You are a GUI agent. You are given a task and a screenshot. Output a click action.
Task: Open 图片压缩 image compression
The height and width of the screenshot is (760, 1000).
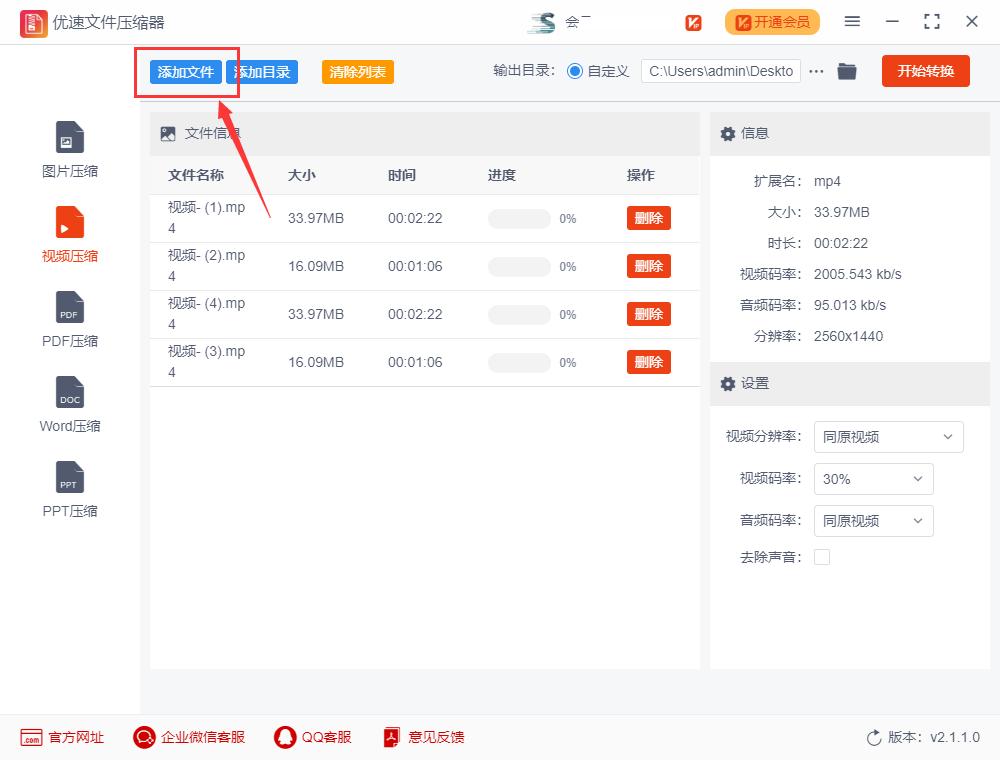pyautogui.click(x=68, y=148)
